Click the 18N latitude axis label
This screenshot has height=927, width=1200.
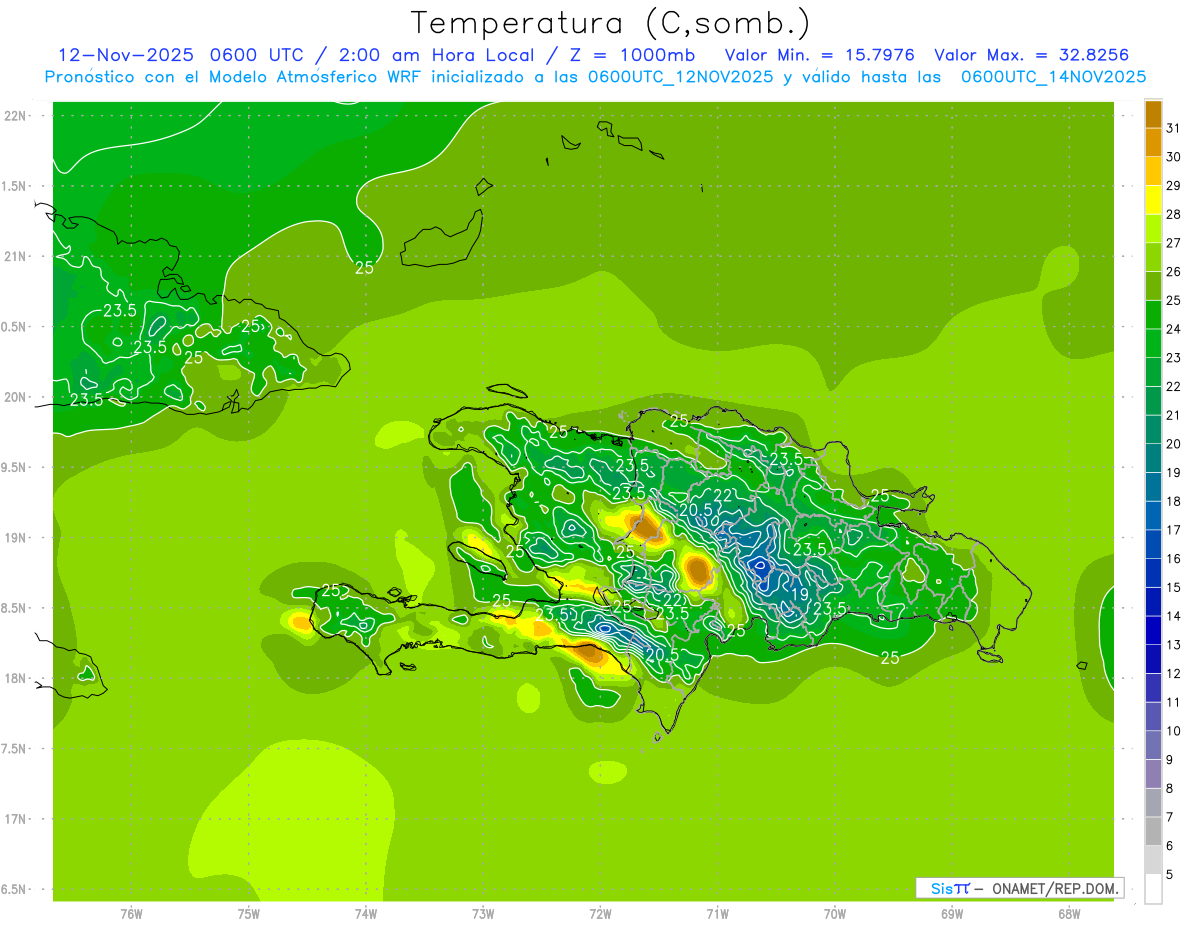click(15, 679)
